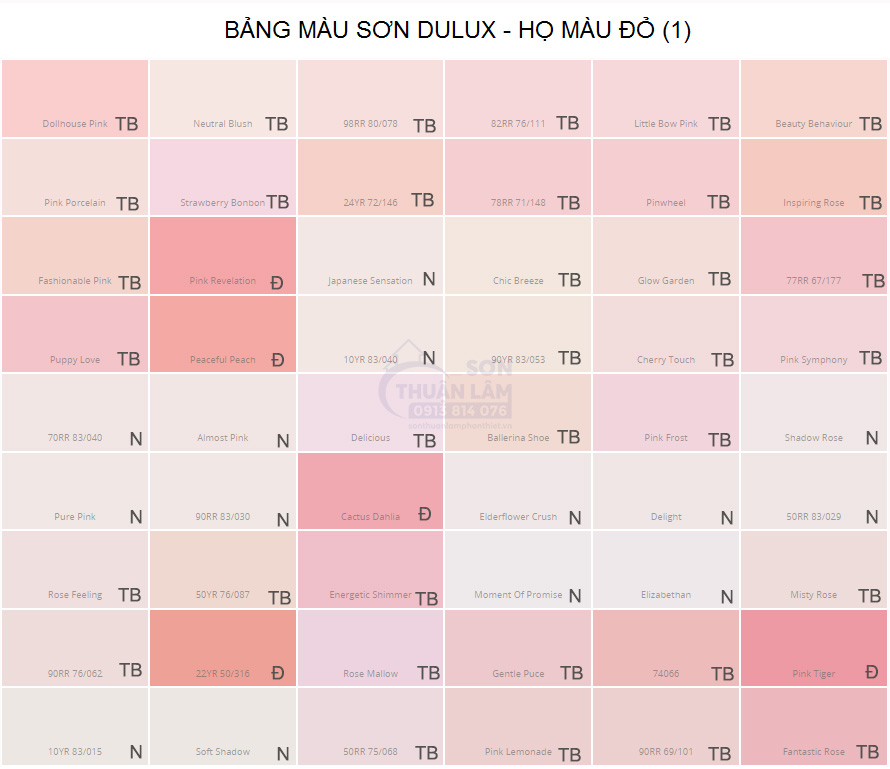Pick the Fantastic Rose swatch

pyautogui.click(x=814, y=726)
